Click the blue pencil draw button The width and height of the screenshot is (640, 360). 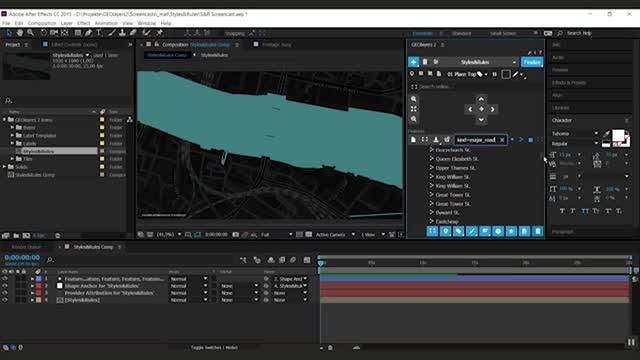pos(471,231)
